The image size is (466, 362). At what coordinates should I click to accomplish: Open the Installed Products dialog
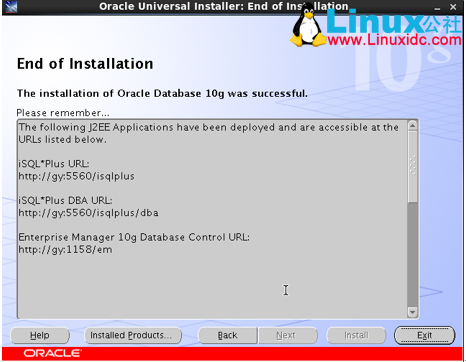(133, 335)
